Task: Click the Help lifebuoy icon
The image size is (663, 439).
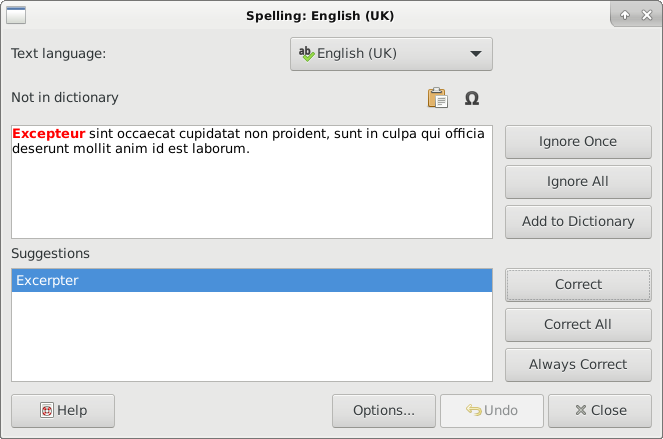Action: click(47, 410)
